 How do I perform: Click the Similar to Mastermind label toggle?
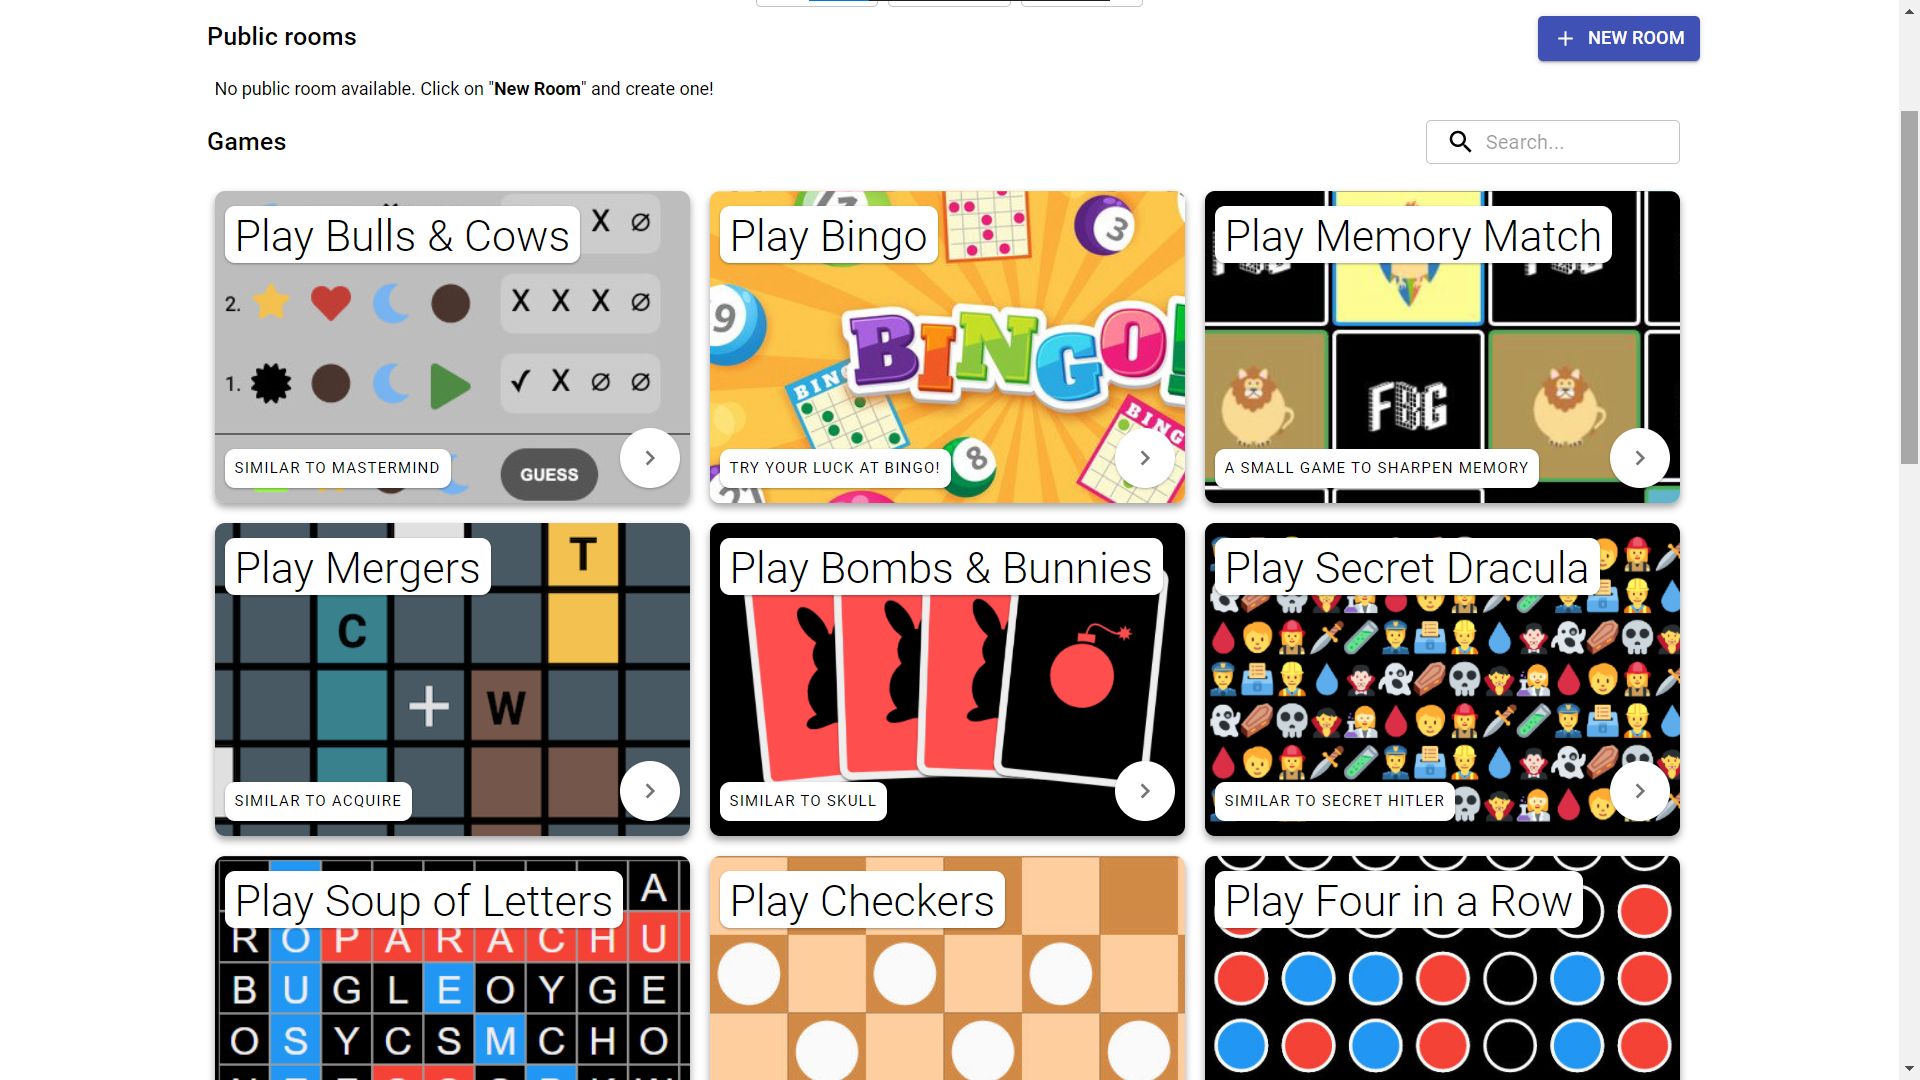[336, 468]
